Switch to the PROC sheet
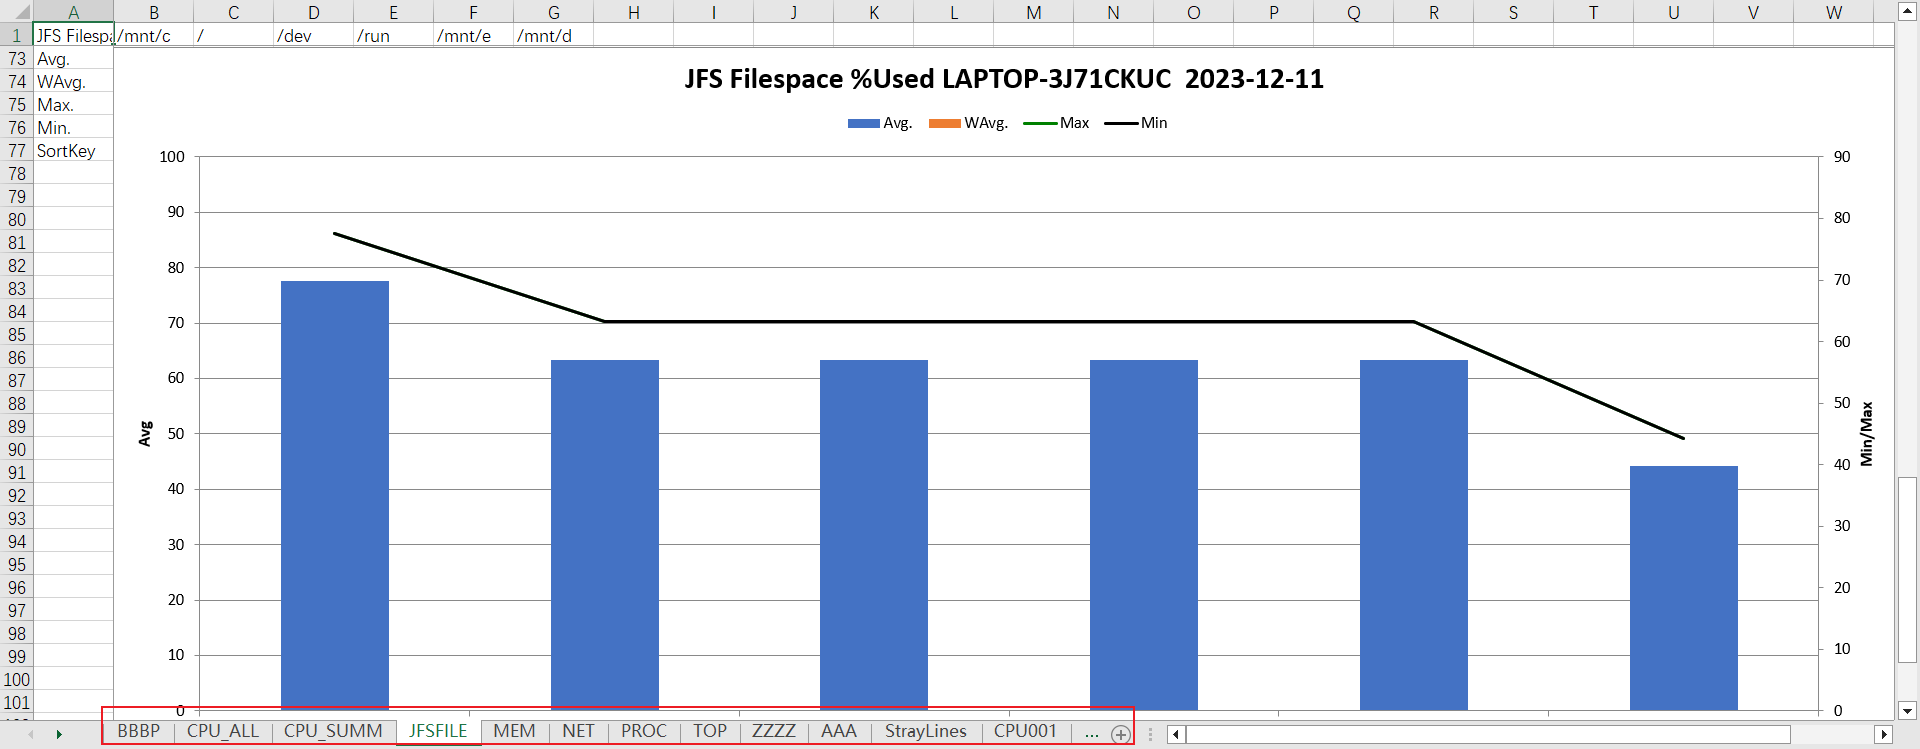1920x749 pixels. pos(644,731)
